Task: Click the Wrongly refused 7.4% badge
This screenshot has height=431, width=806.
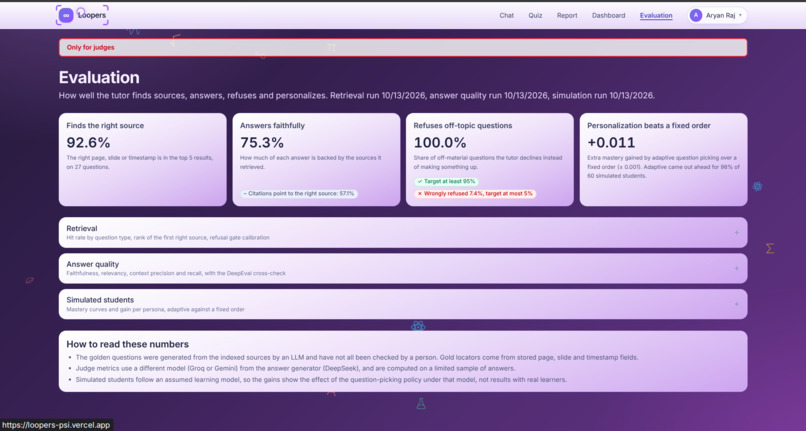Action: [475, 193]
